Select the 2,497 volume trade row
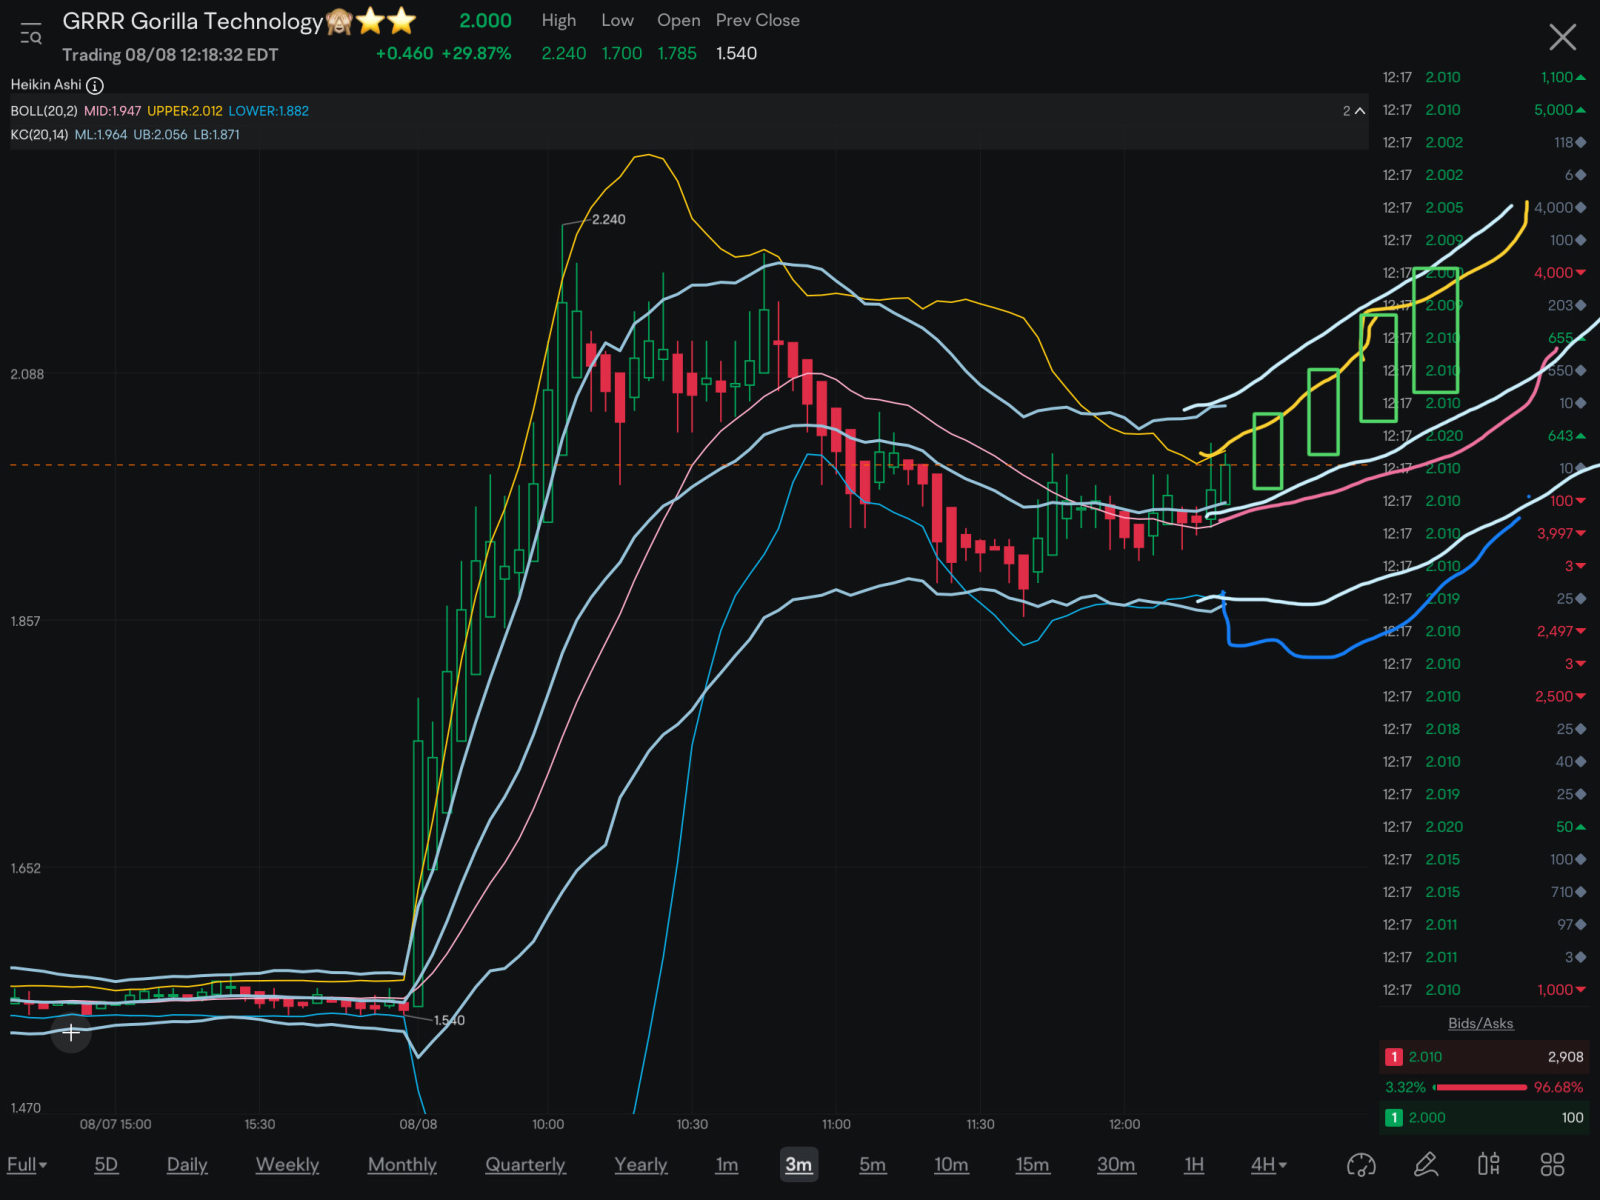 point(1484,631)
